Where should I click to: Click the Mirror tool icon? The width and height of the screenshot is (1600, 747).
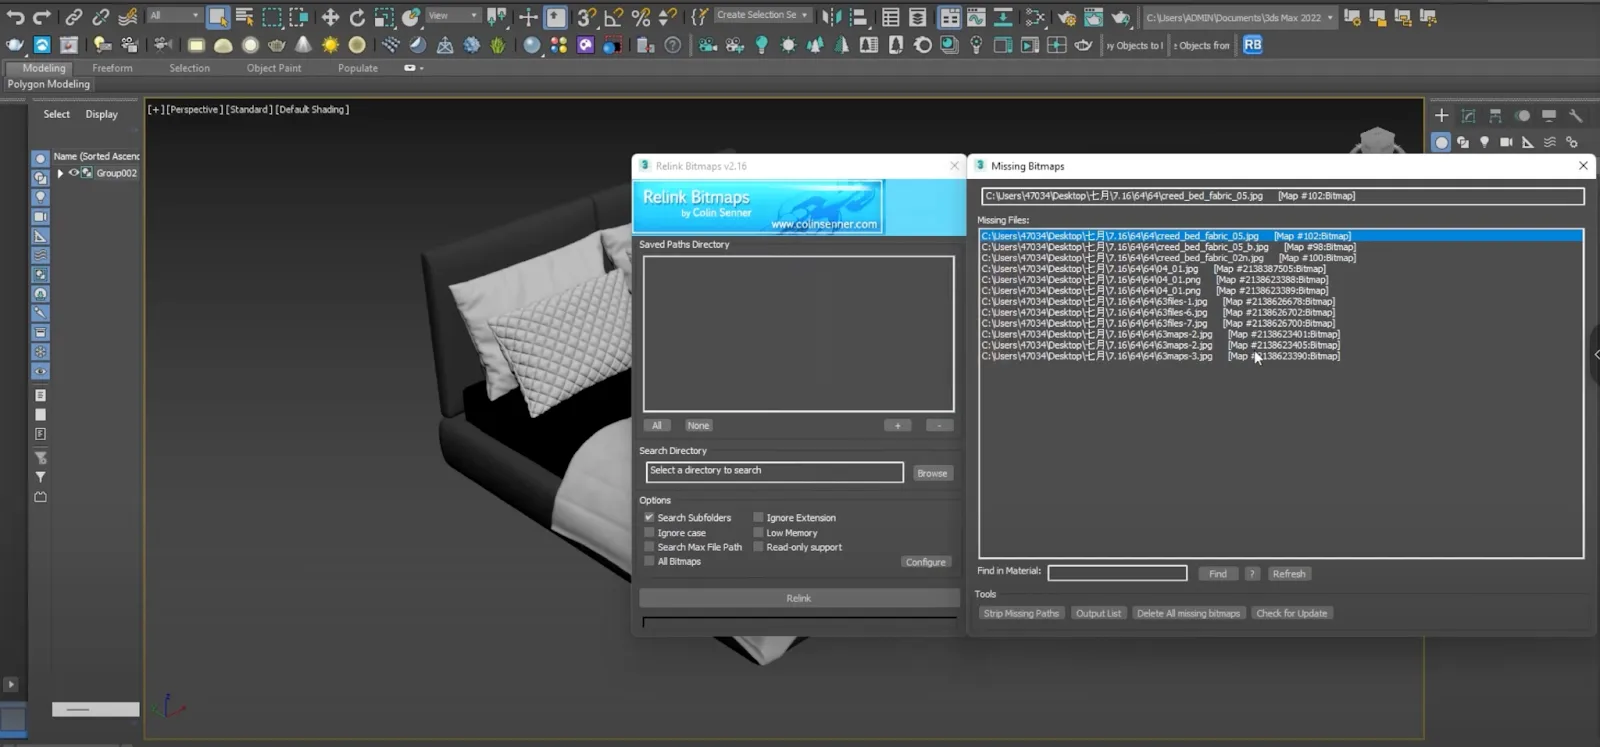click(x=831, y=17)
